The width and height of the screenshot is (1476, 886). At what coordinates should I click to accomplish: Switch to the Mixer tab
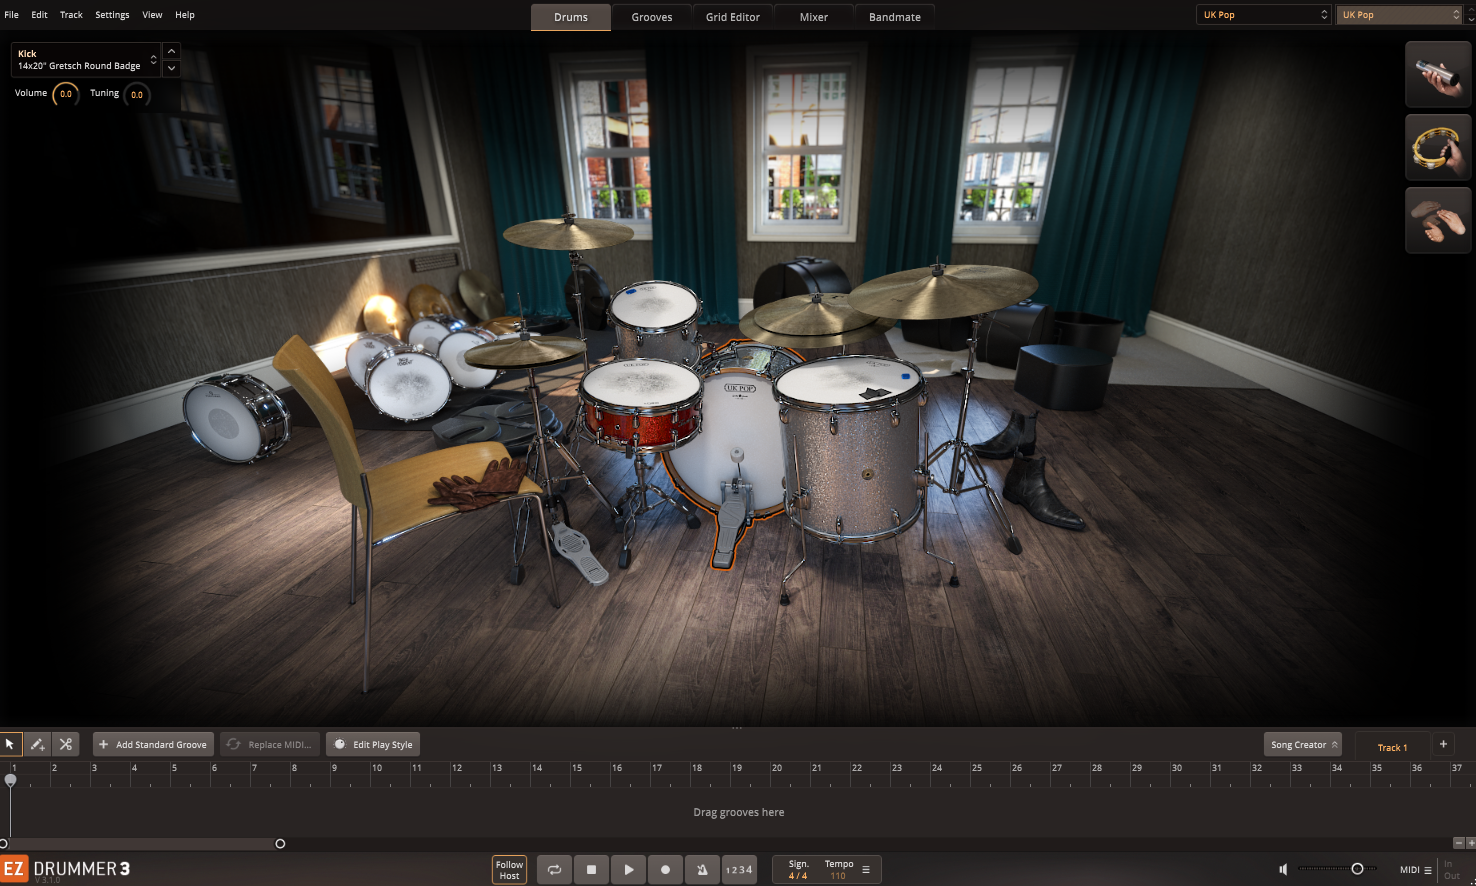pos(814,17)
